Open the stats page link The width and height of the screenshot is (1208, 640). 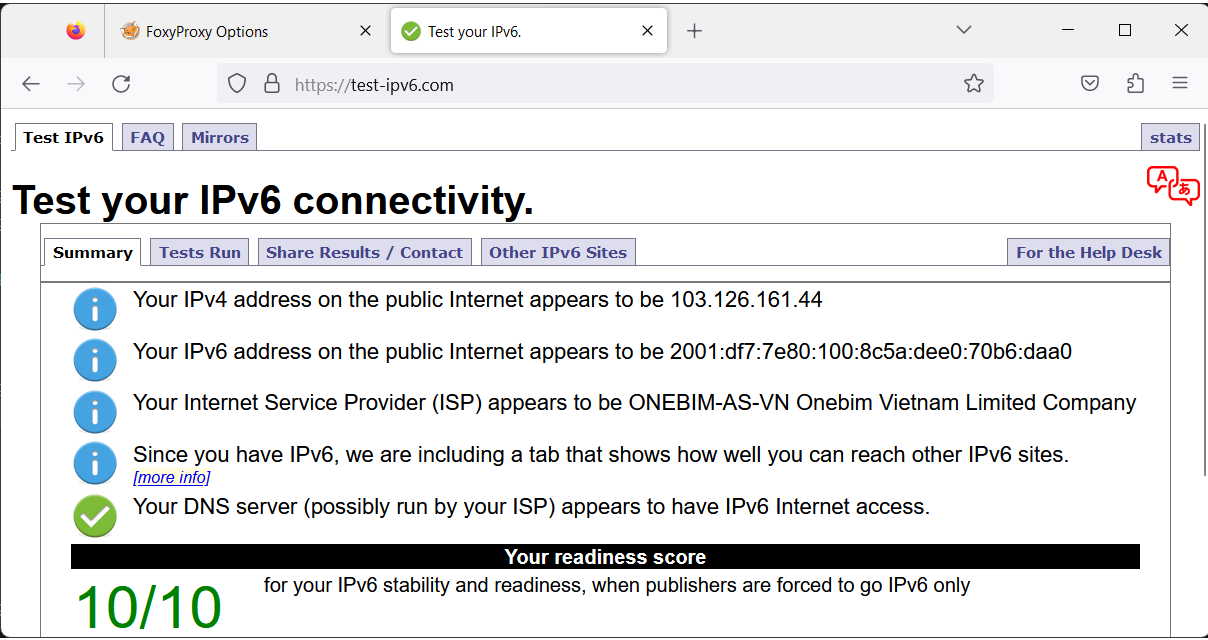pyautogui.click(x=1170, y=136)
